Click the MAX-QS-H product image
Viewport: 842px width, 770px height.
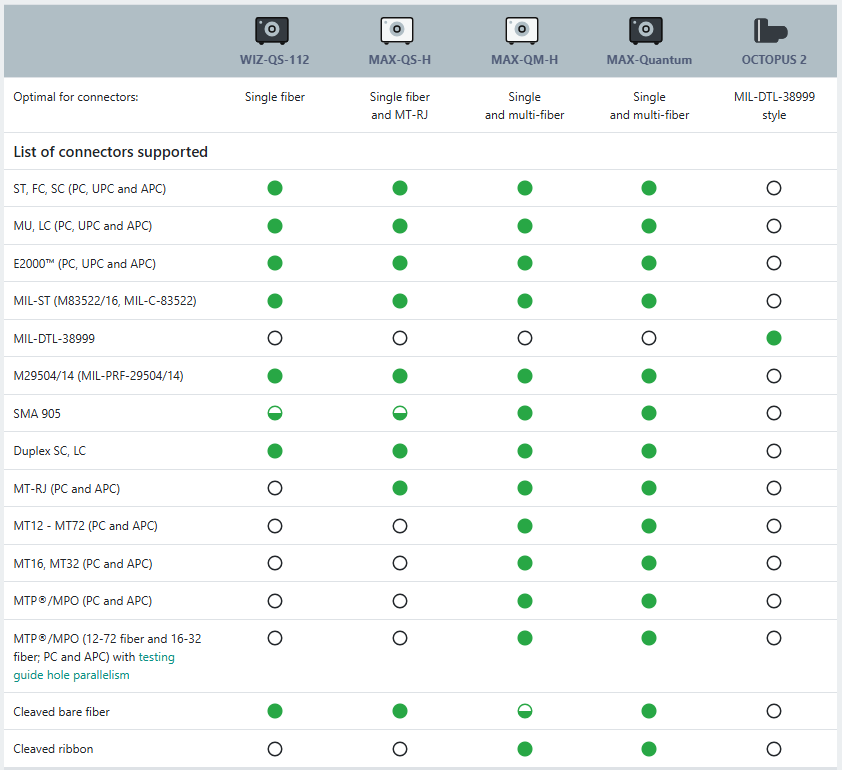(399, 30)
